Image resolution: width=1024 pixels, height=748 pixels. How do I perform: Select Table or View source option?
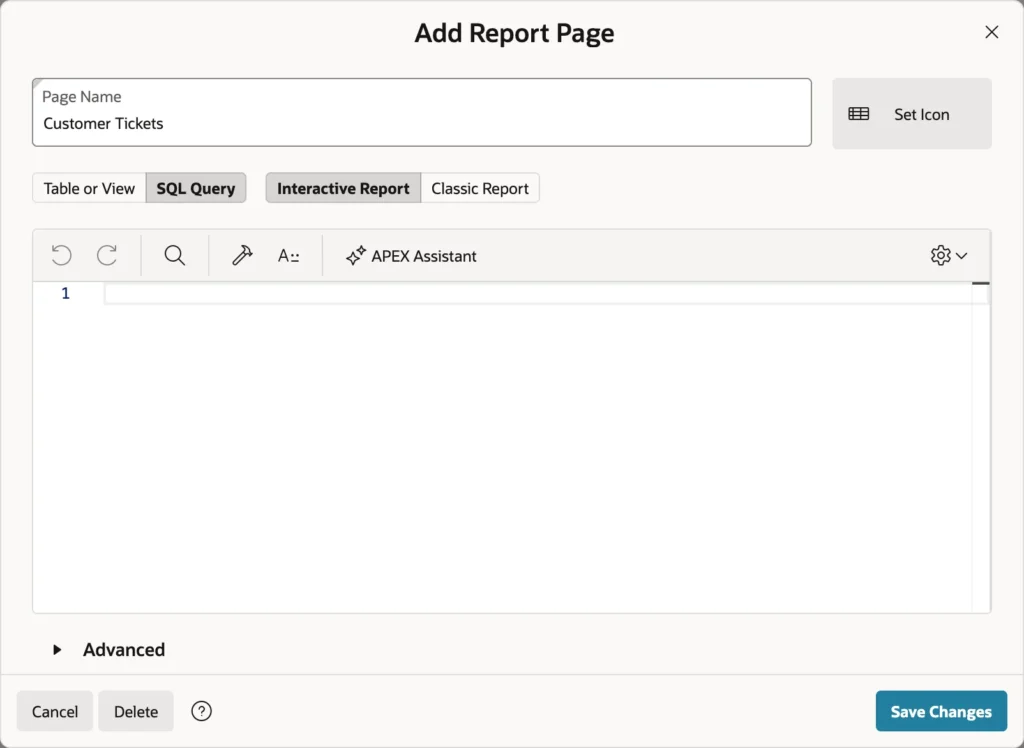(89, 188)
